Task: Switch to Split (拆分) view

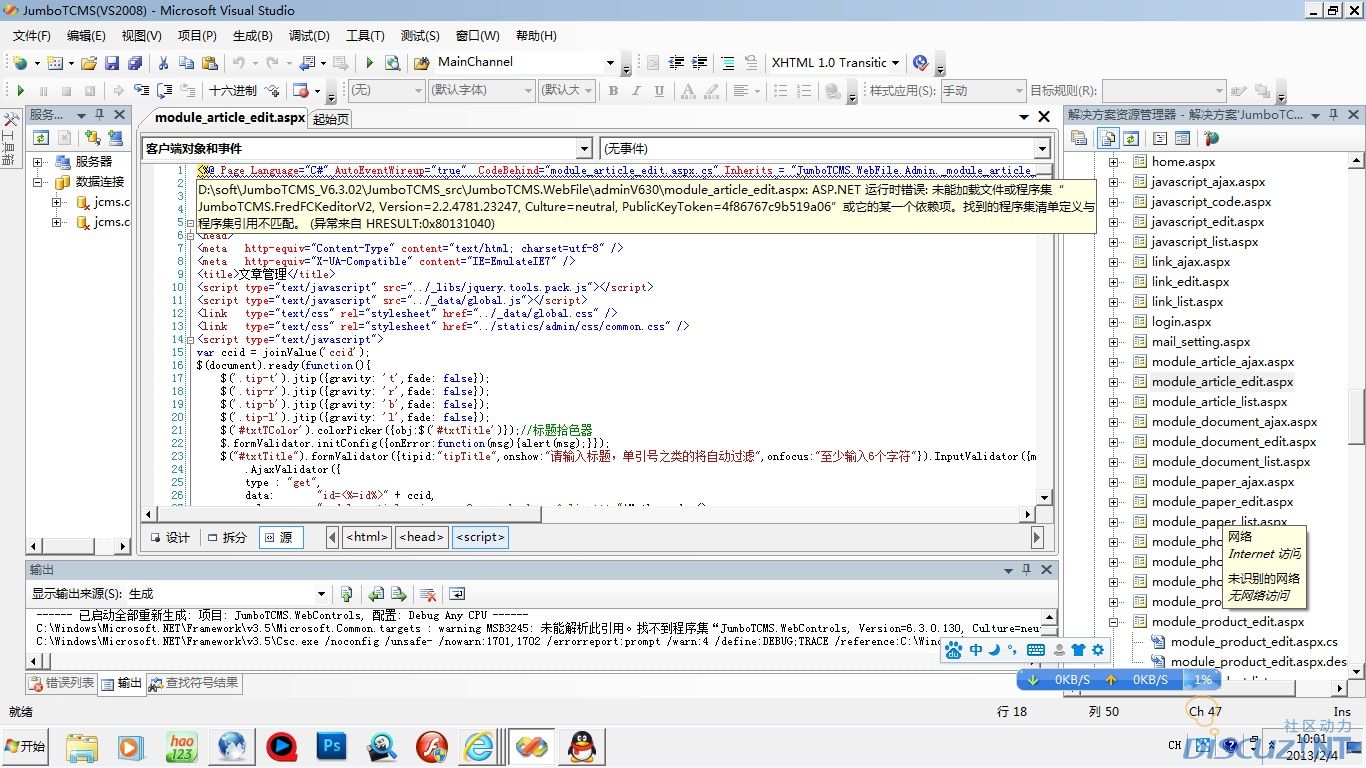Action: [226, 537]
